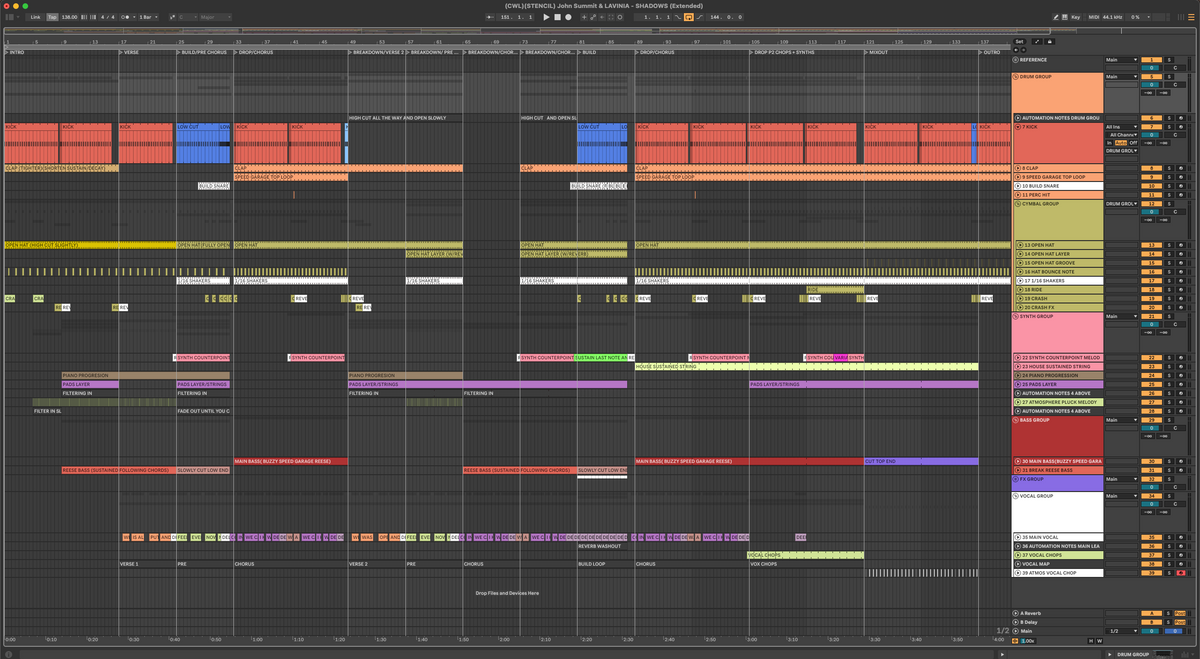The height and width of the screenshot is (659, 1200).
Task: Enter Key mapping mode
Action: pos(1076,17)
